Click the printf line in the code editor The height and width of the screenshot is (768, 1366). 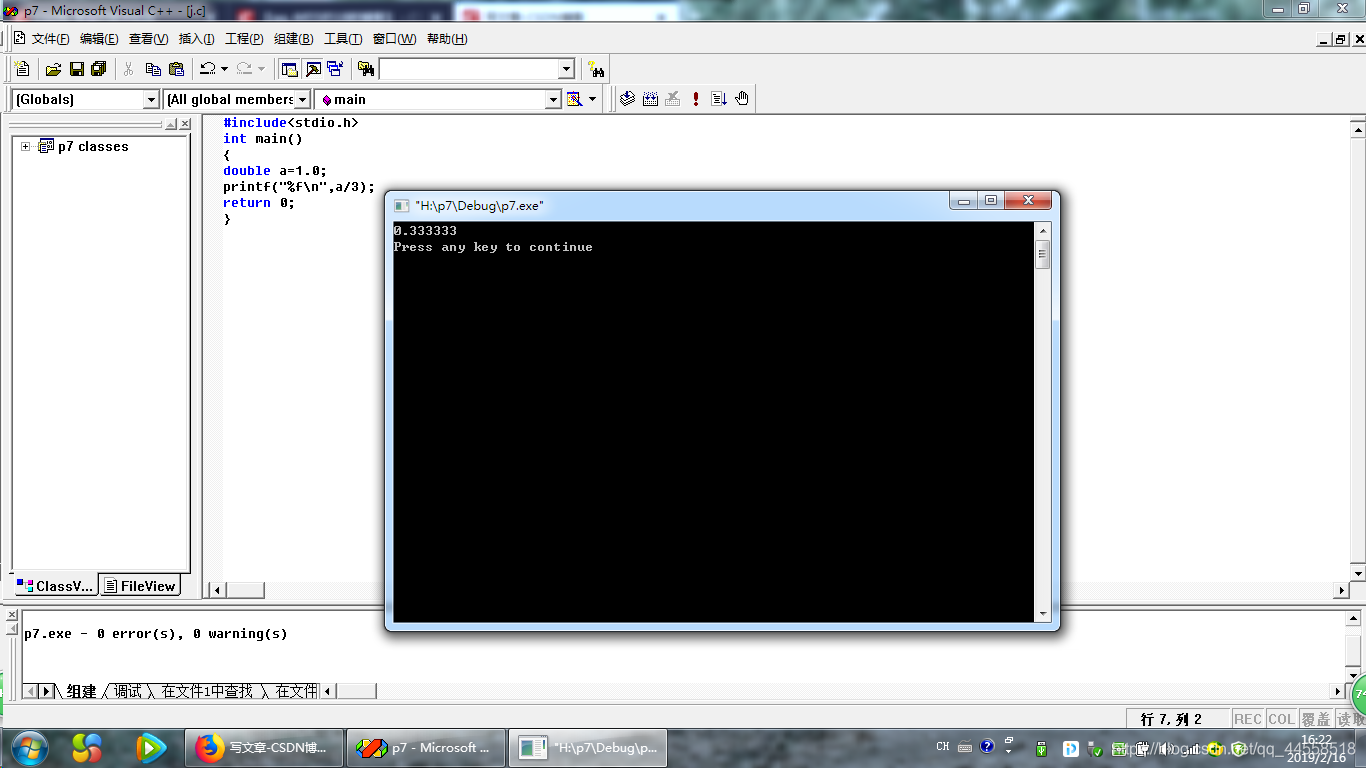(x=299, y=186)
